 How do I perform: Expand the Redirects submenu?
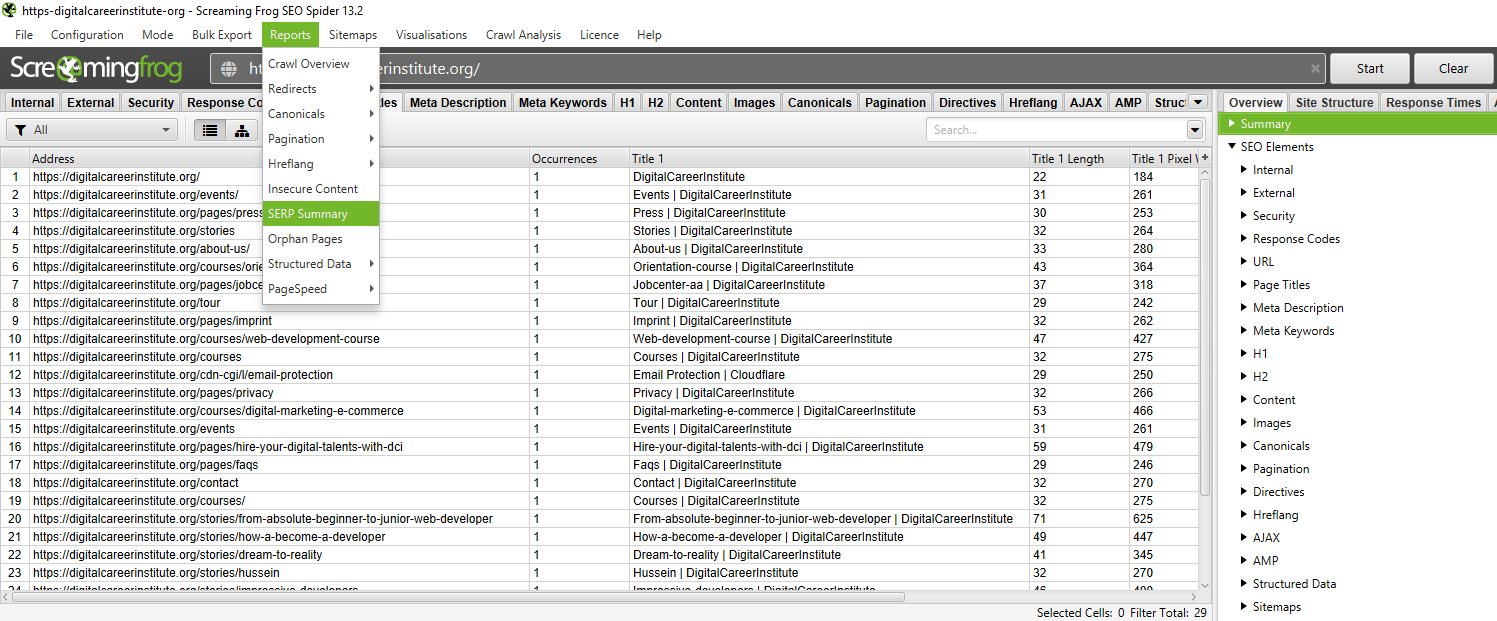321,89
